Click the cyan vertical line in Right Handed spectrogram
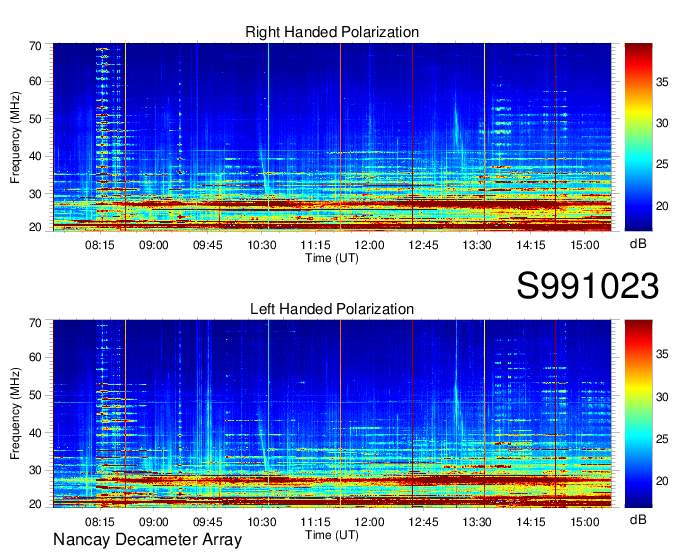Screen dimensions: 680x552 coord(268,137)
